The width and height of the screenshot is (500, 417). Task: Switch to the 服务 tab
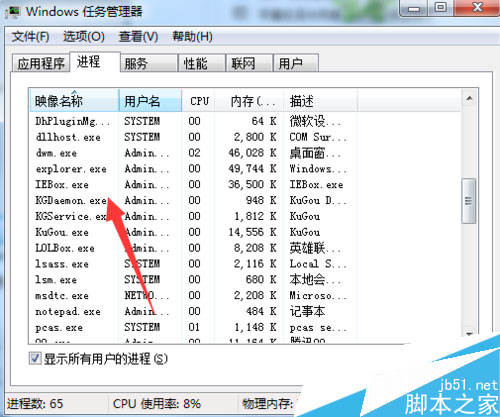pyautogui.click(x=149, y=63)
